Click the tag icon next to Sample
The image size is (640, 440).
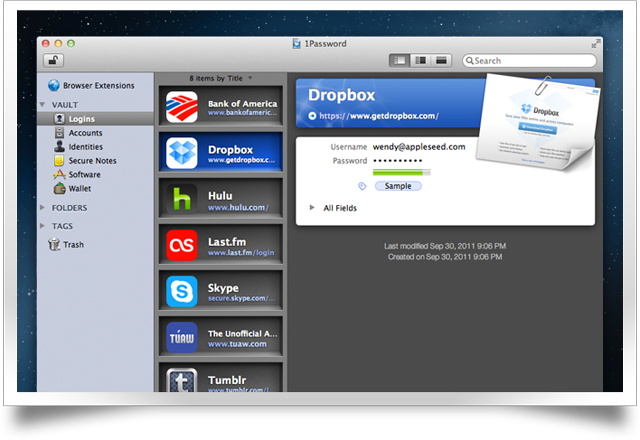pyautogui.click(x=362, y=186)
